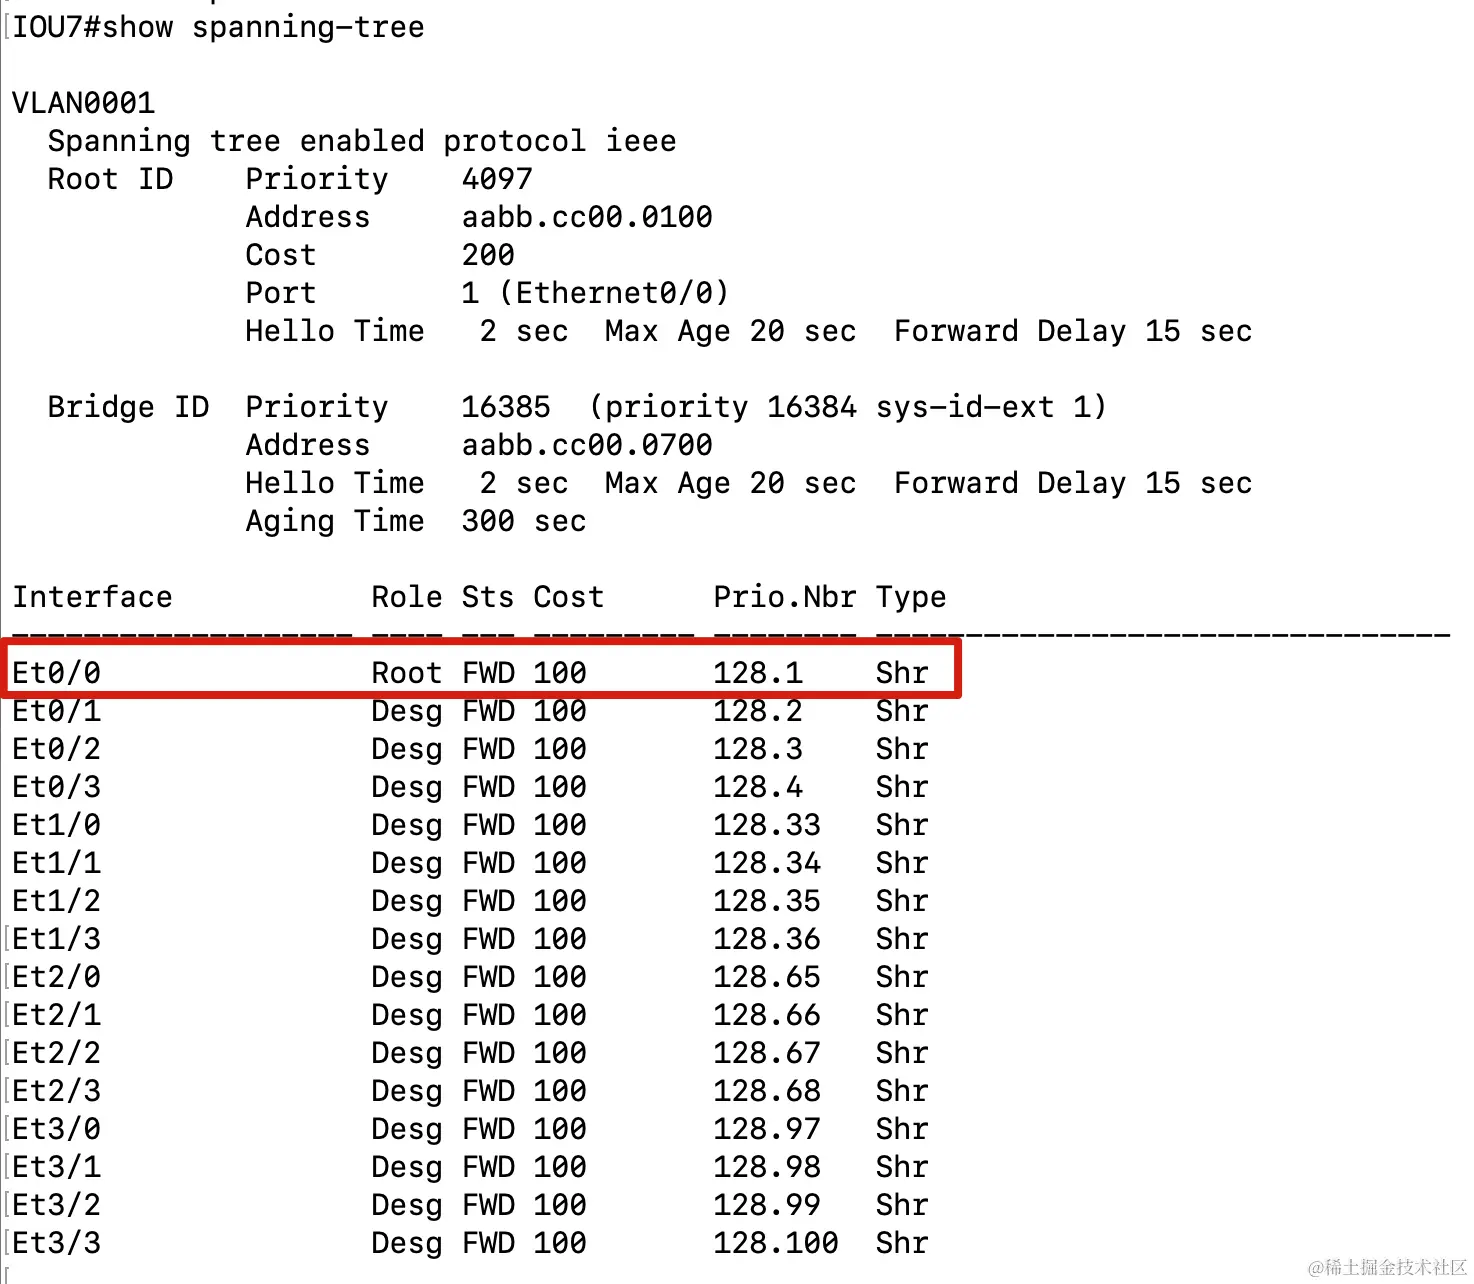
Task: Click Root role of Et0/0
Action: coord(407,673)
